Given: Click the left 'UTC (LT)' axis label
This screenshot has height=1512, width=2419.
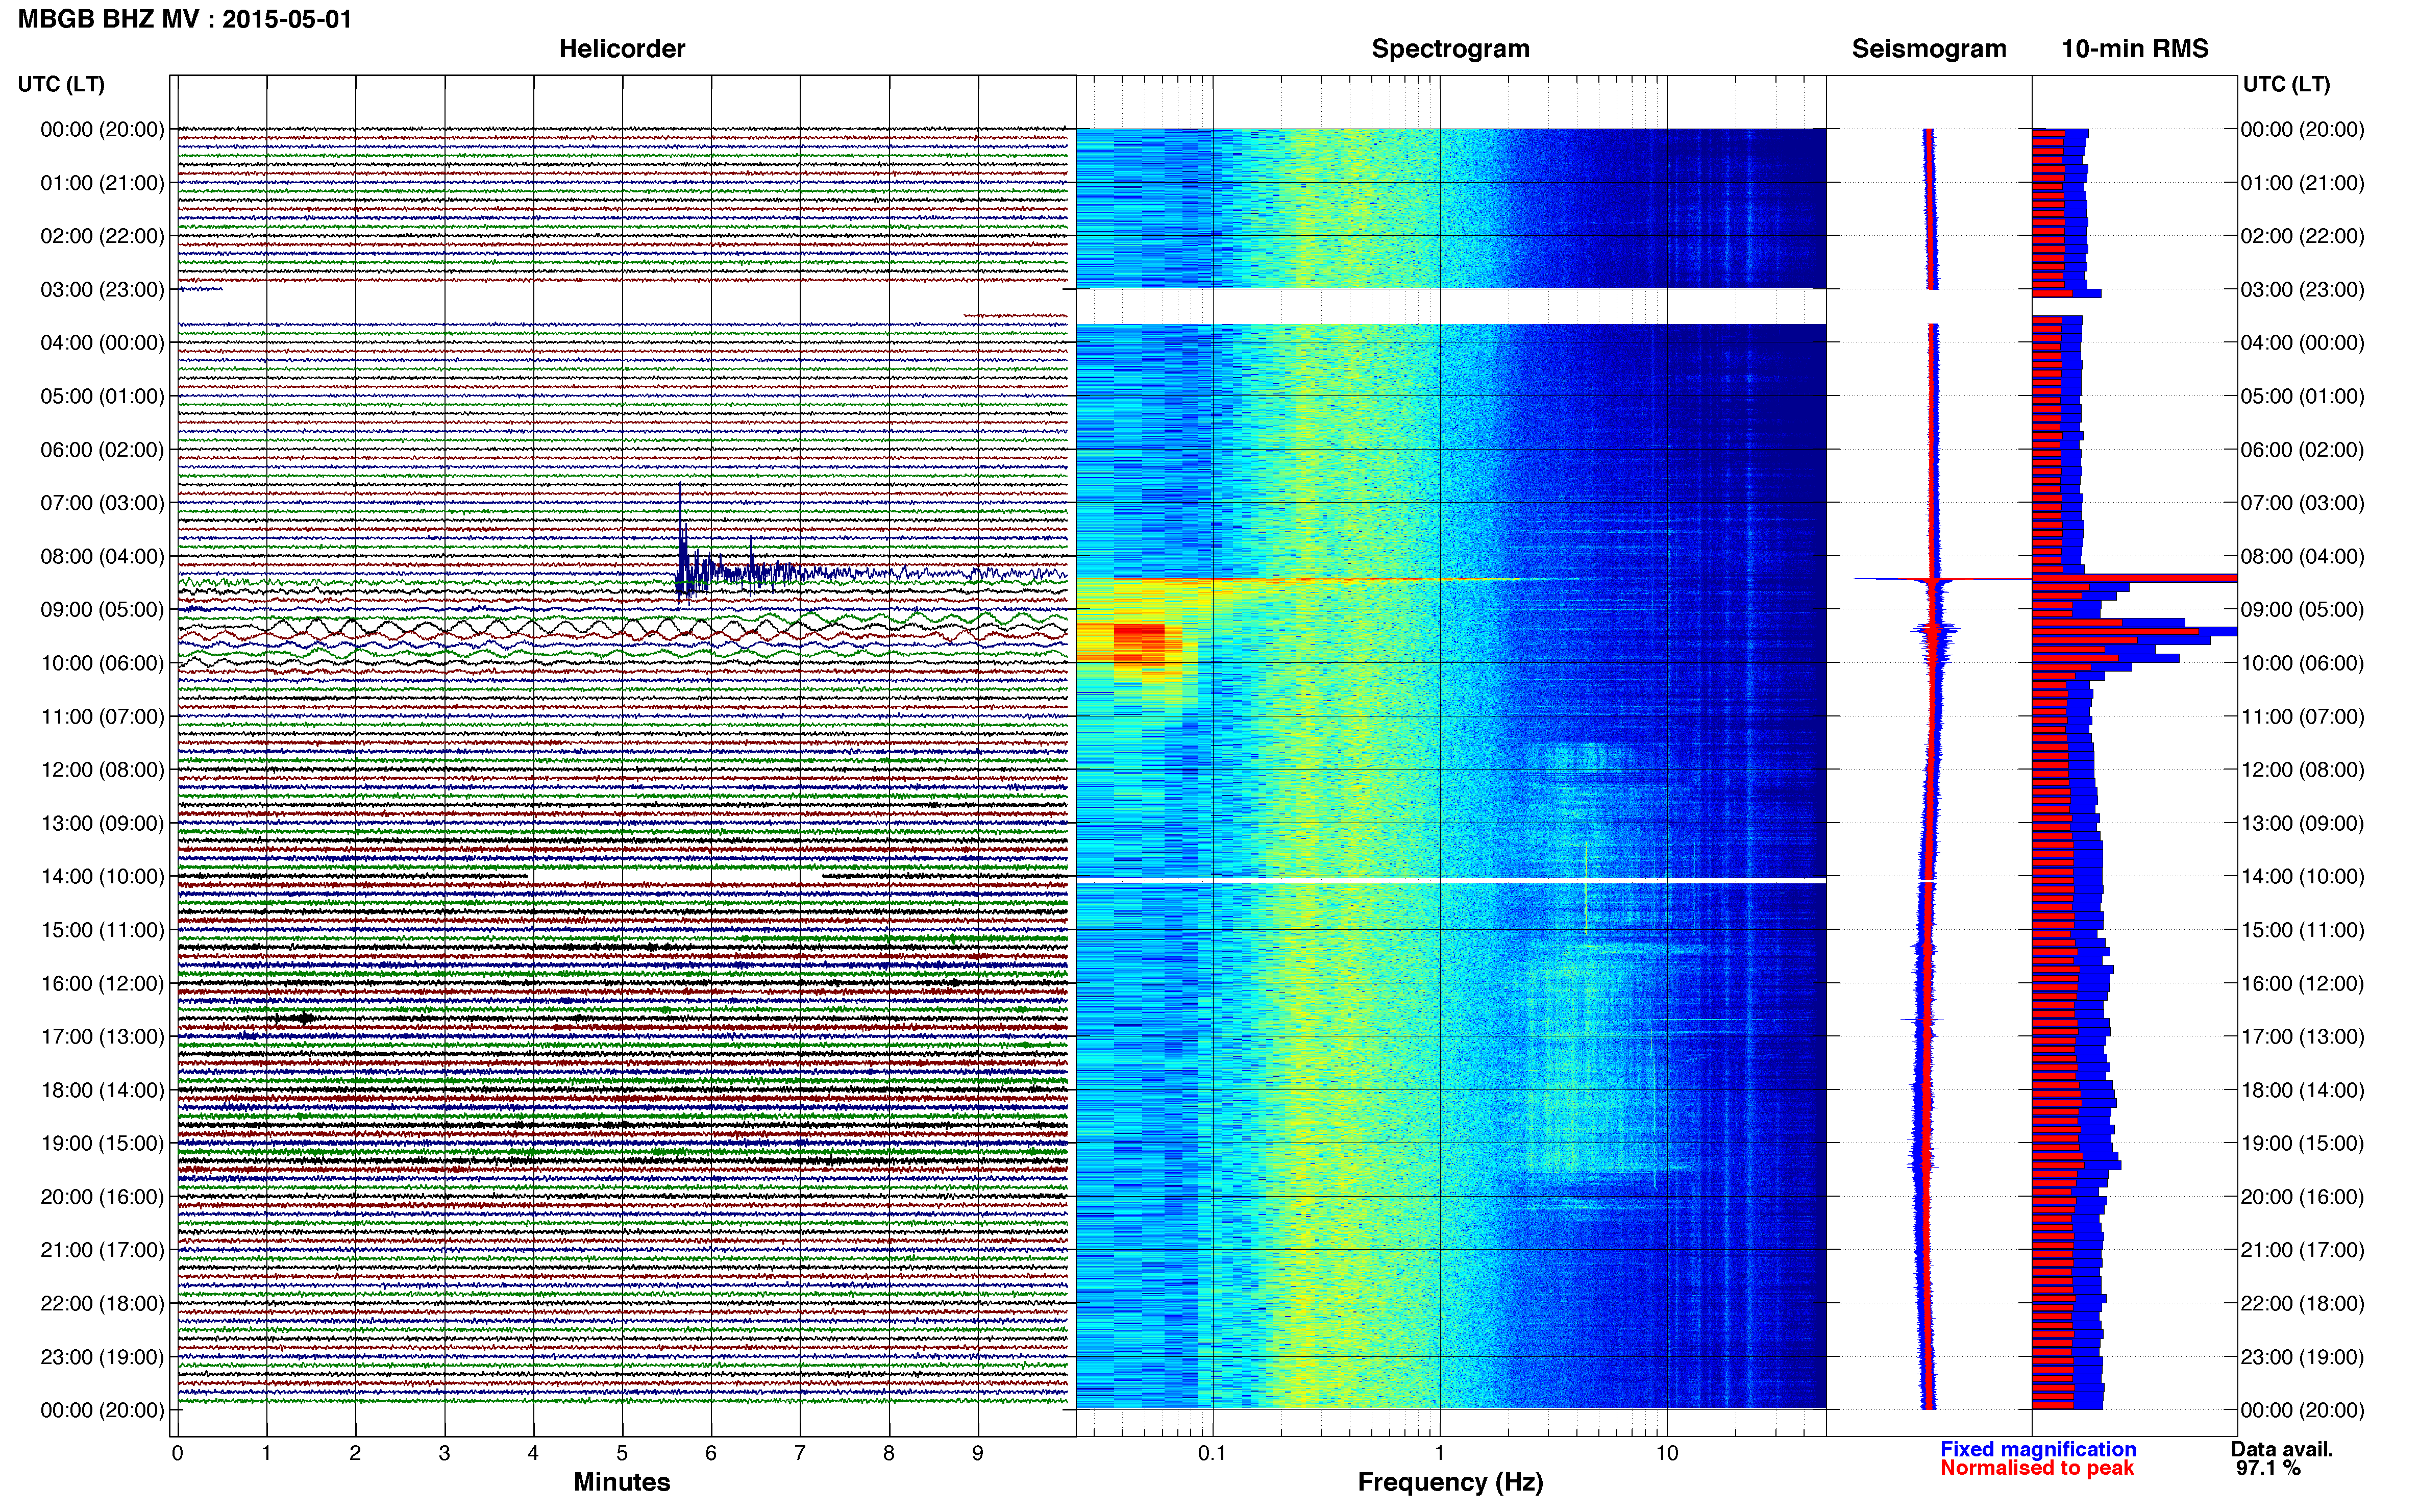Looking at the screenshot, I should [x=61, y=85].
